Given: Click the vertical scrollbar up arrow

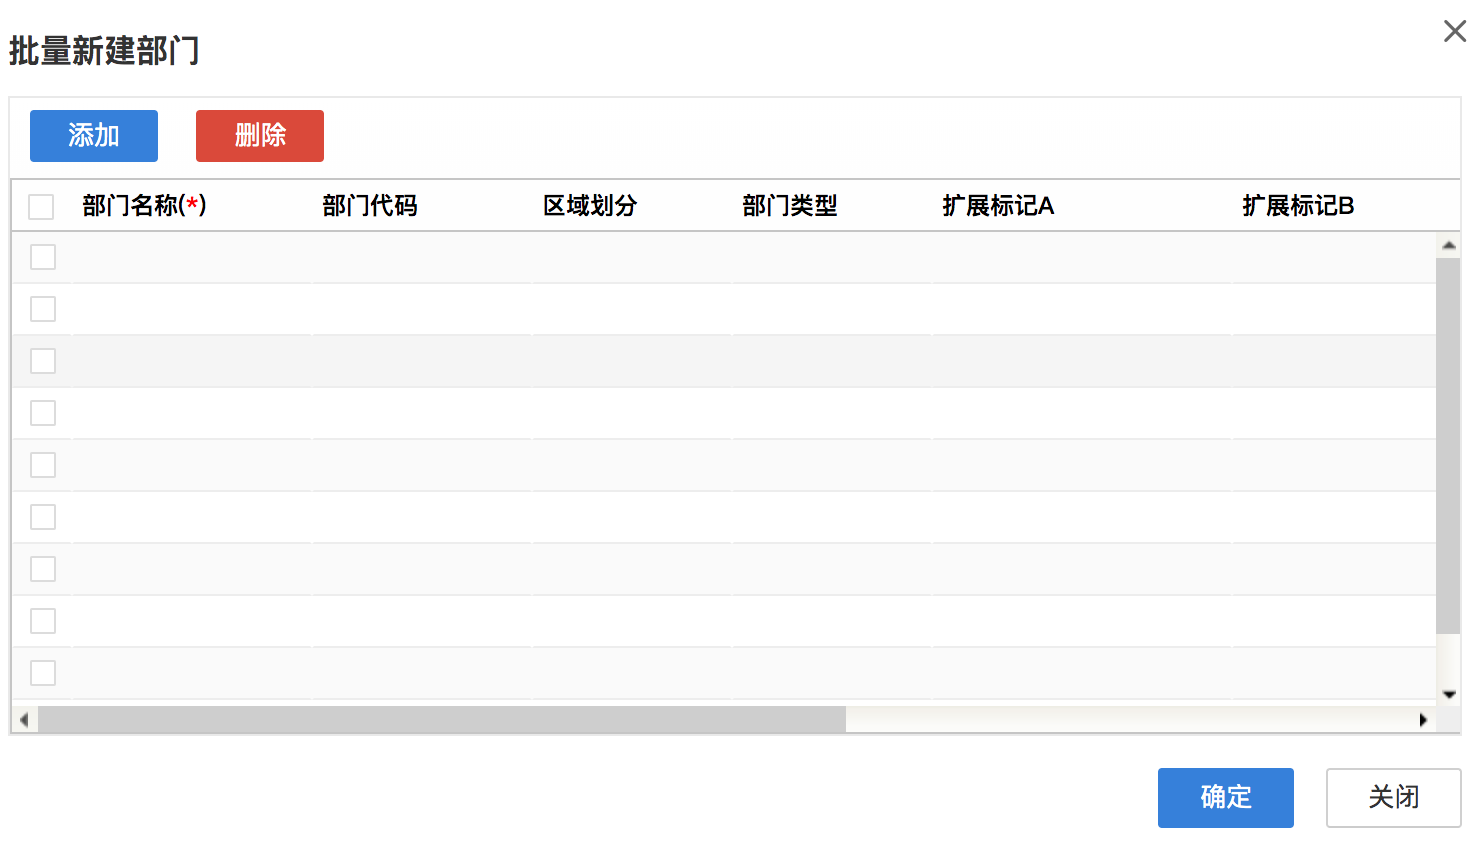Looking at the screenshot, I should (x=1449, y=245).
